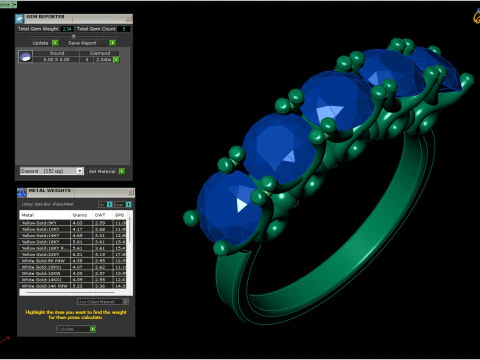The height and width of the screenshot is (360, 480).
Task: Click the Calculate button
Action: tap(76, 329)
